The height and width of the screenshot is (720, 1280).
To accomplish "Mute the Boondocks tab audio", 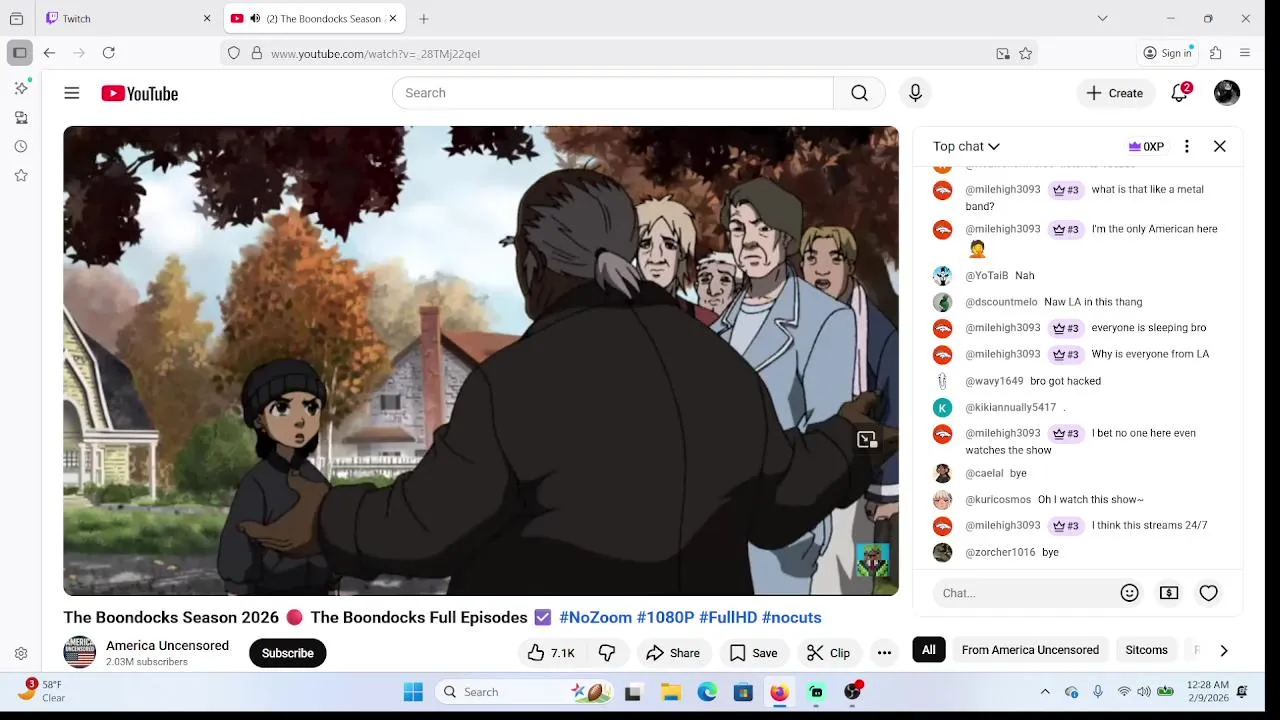I will tap(255, 18).
